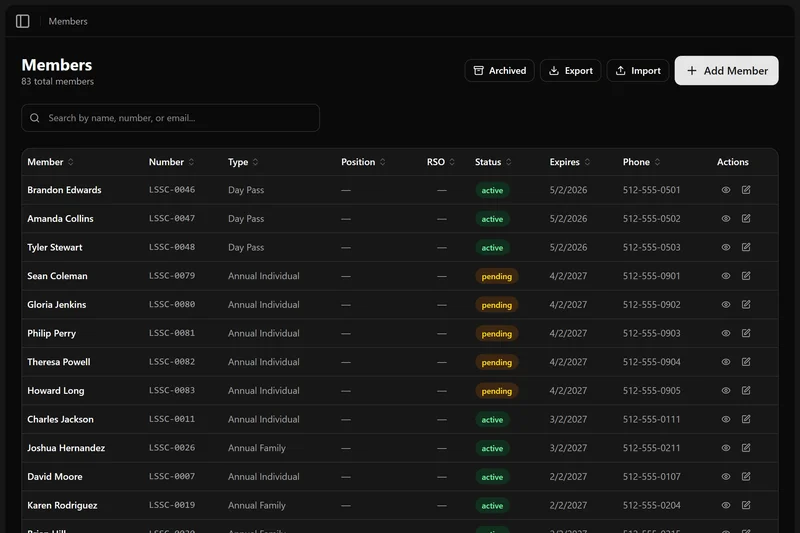View Karen Rodriguez details eye icon
Image resolution: width=800 pixels, height=533 pixels.
coord(726,505)
